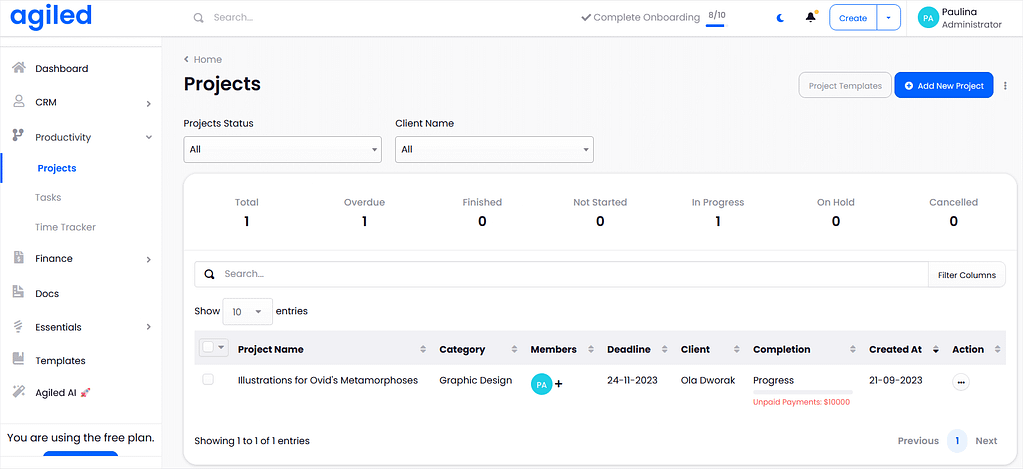
Task: Open the vertical three-dot options menu
Action: click(1005, 85)
